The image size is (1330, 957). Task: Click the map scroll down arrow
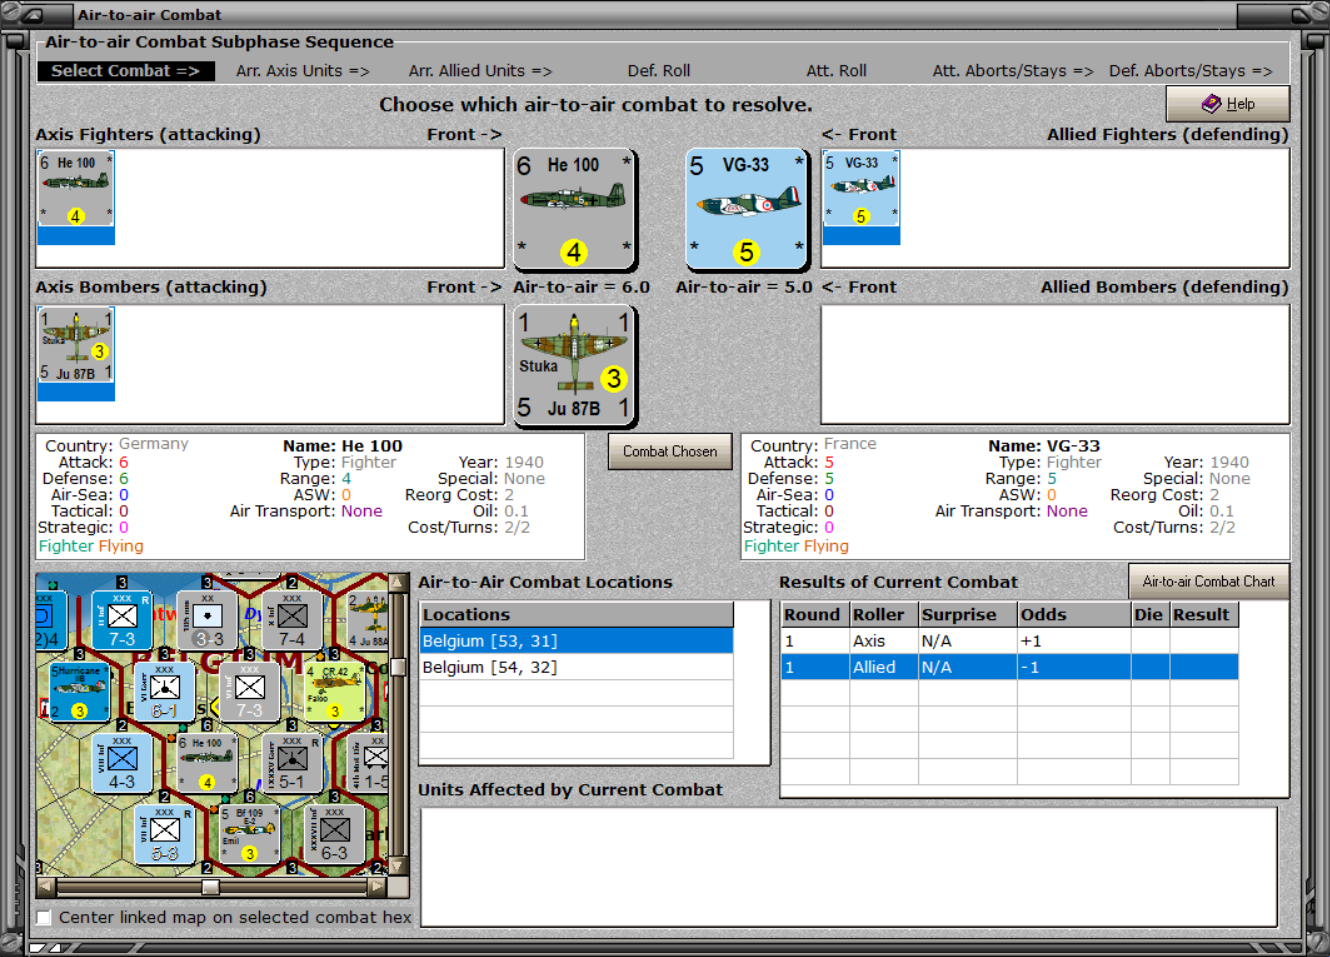coord(398,866)
